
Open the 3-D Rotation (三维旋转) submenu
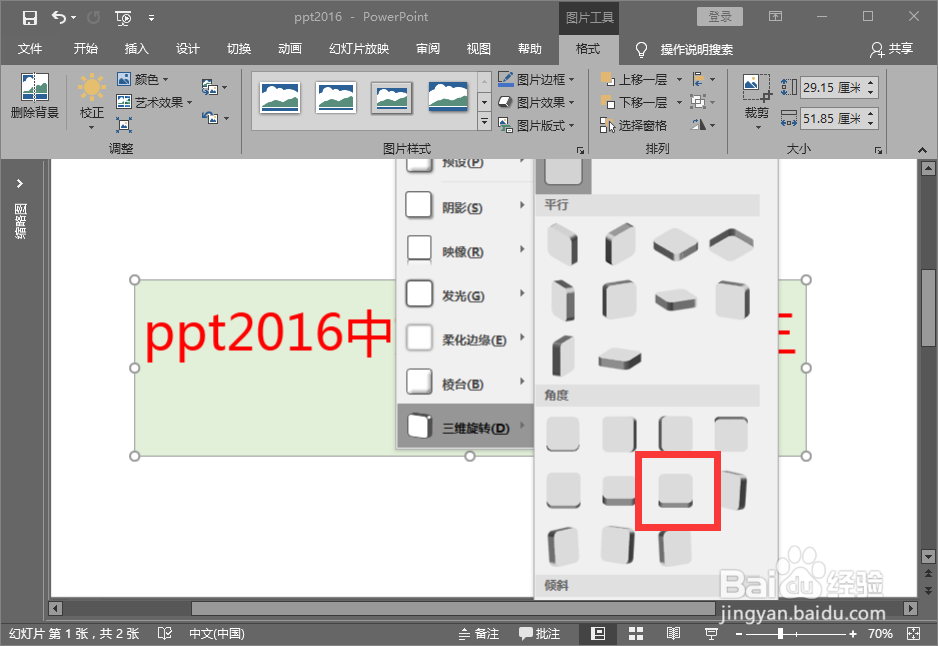(465, 427)
